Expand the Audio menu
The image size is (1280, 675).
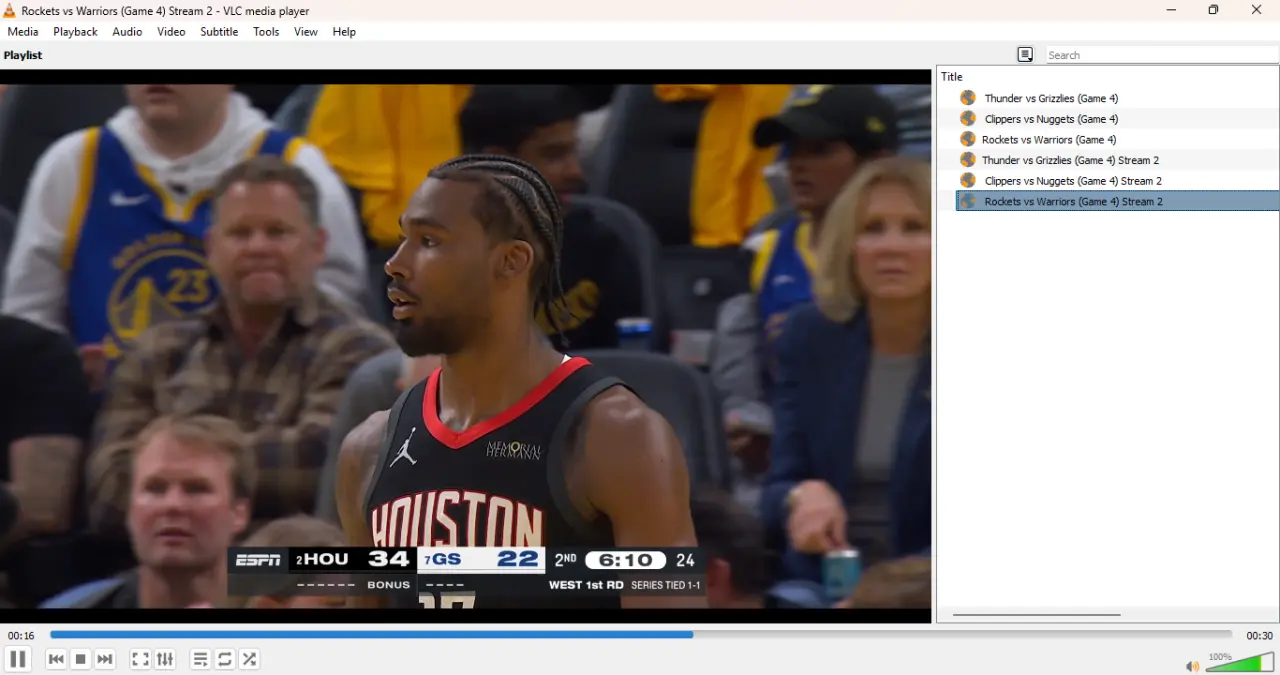click(x=127, y=32)
